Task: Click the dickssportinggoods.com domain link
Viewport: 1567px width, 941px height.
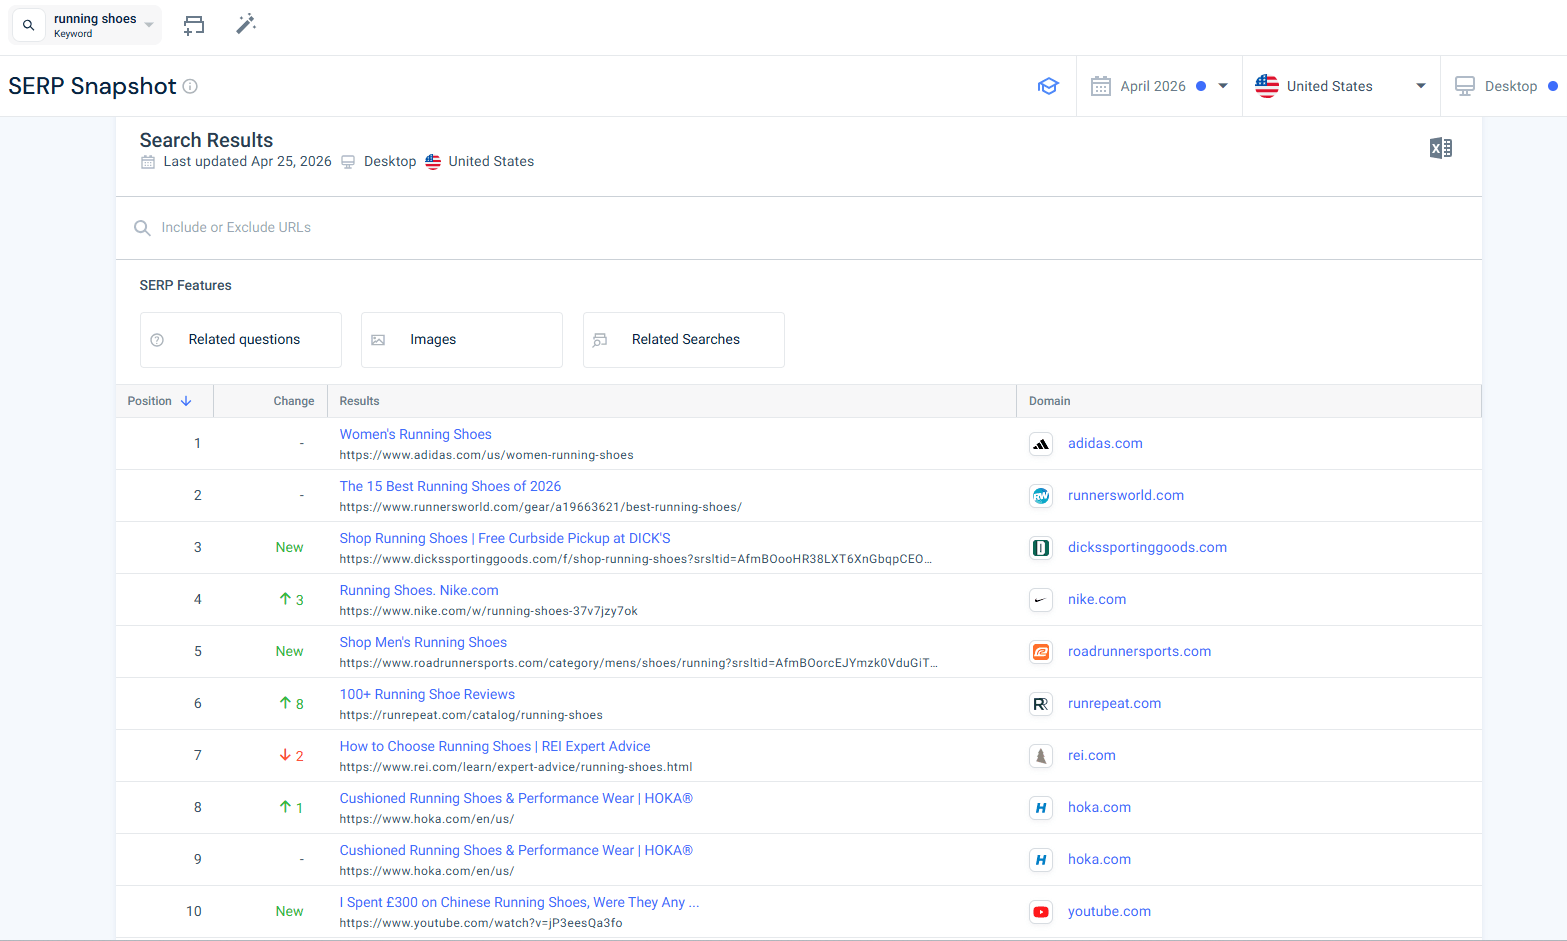Action: pyautogui.click(x=1147, y=547)
